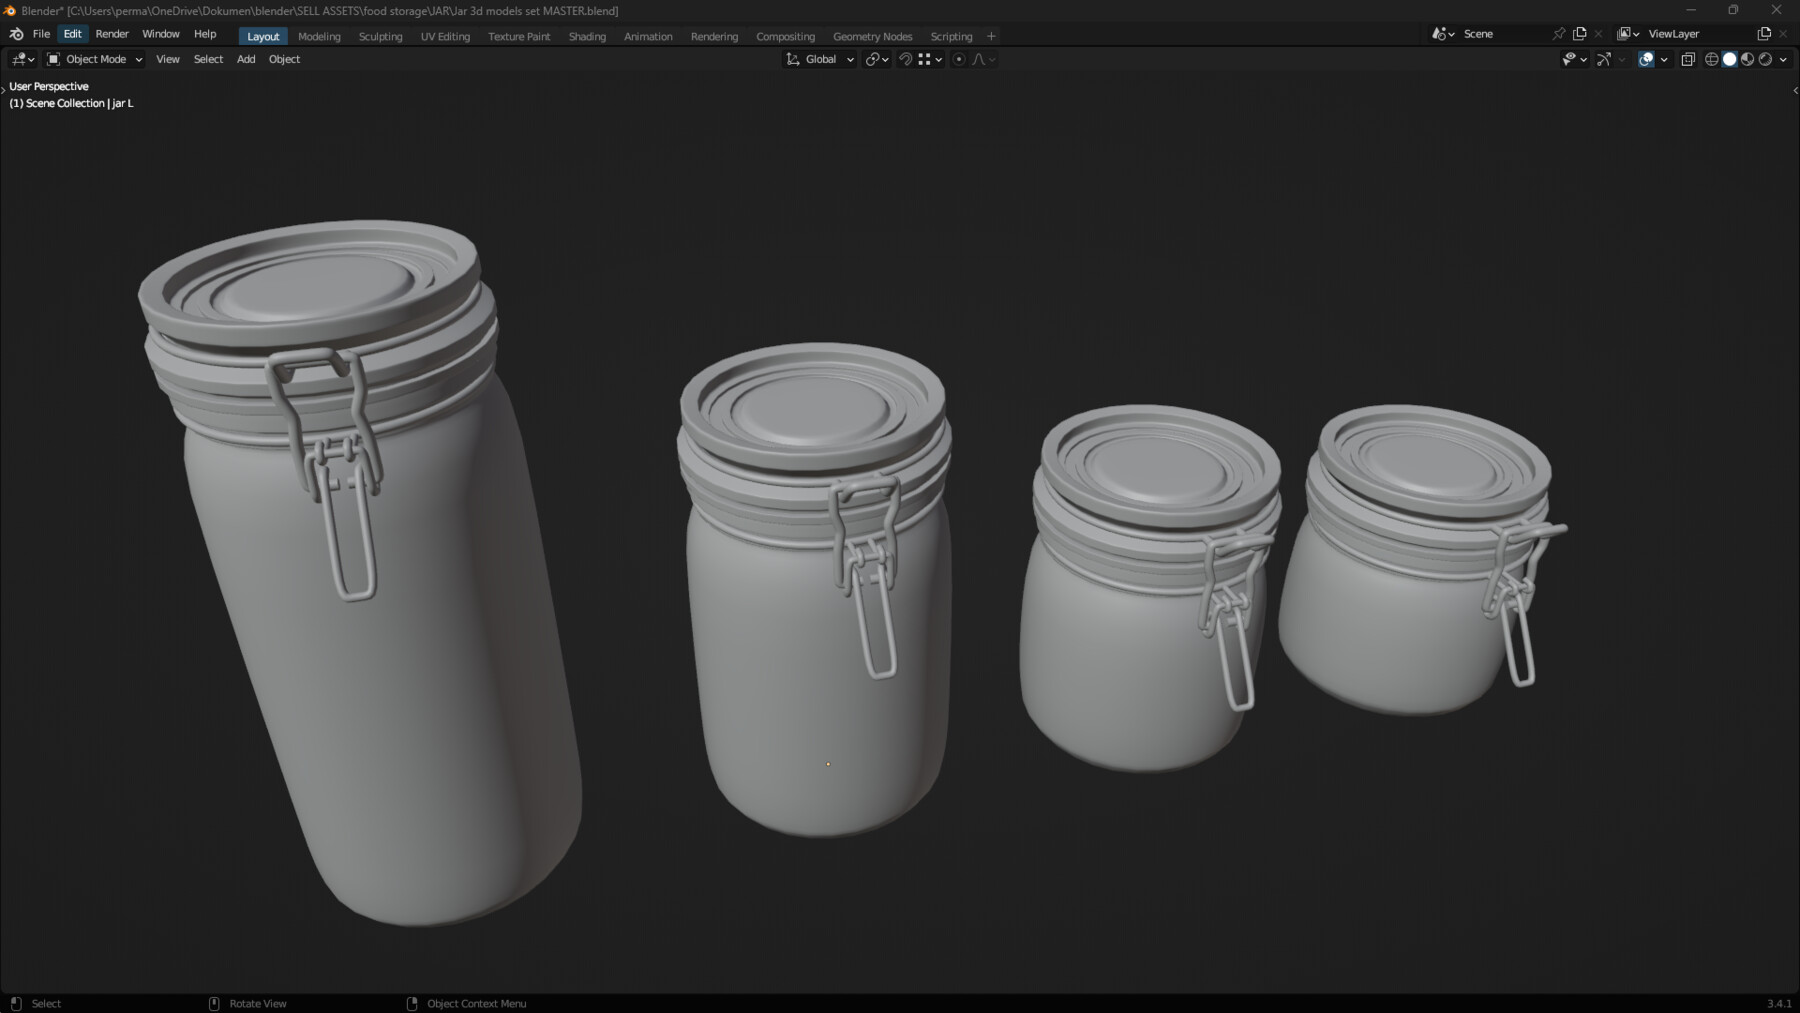Toggle X-Ray with the overlapping squares icon

(x=1687, y=59)
